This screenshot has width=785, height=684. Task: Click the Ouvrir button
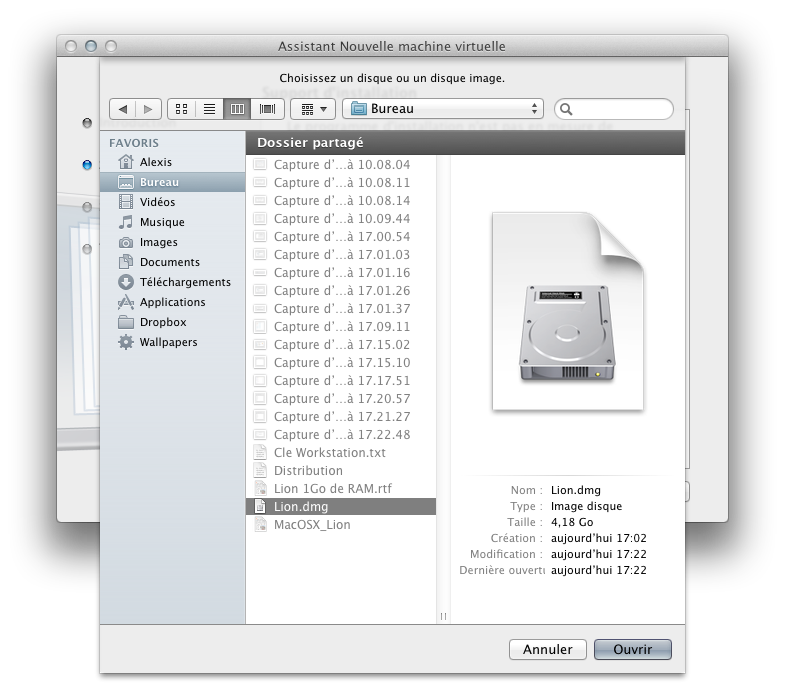click(632, 650)
